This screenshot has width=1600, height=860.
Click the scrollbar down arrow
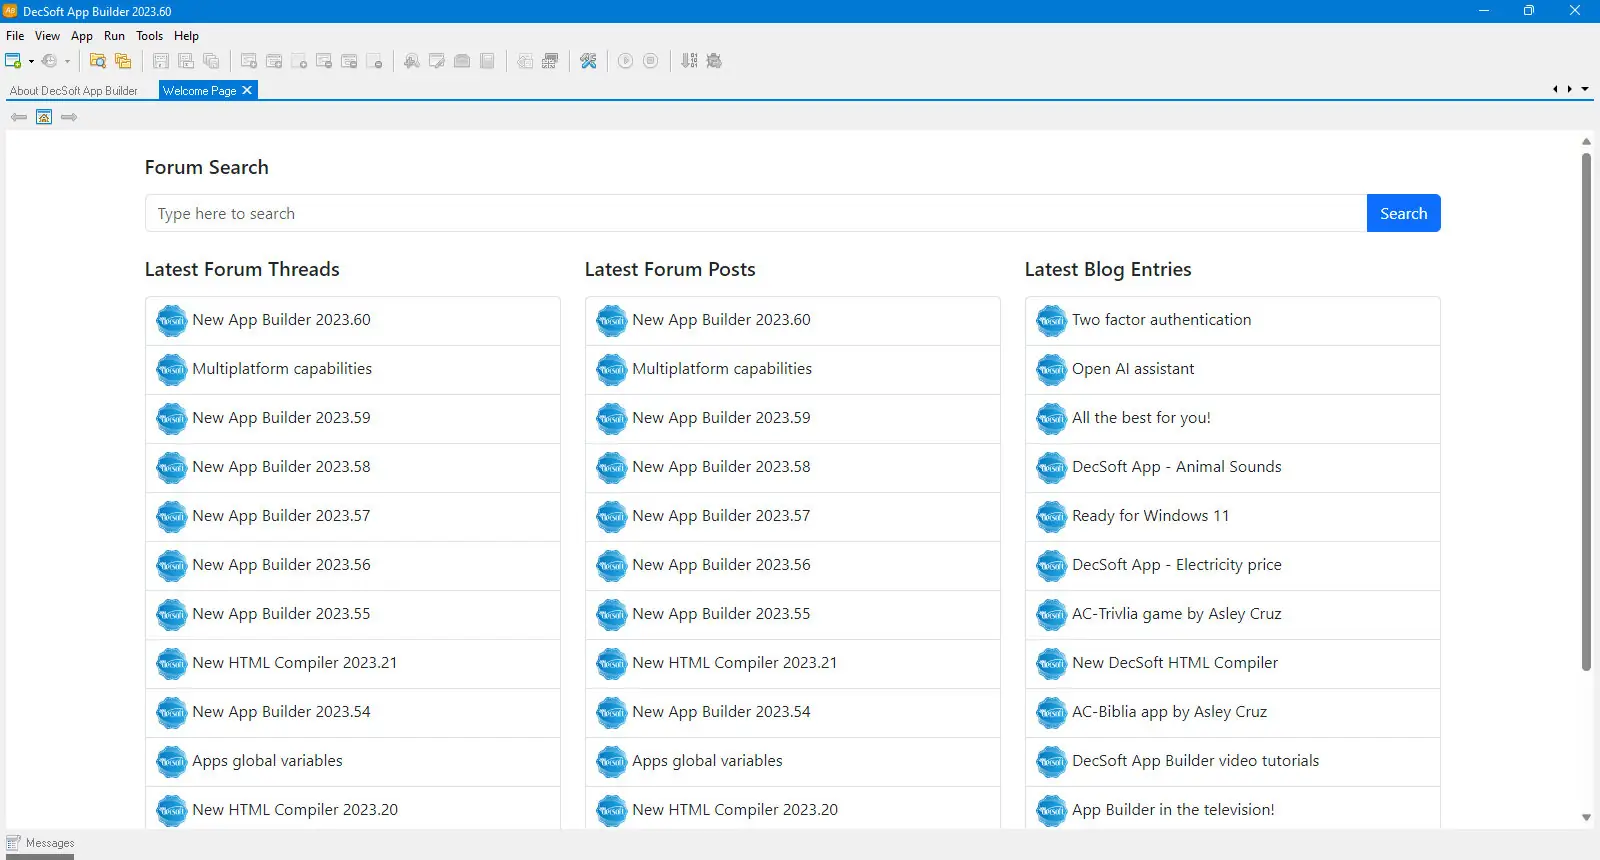coord(1586,818)
